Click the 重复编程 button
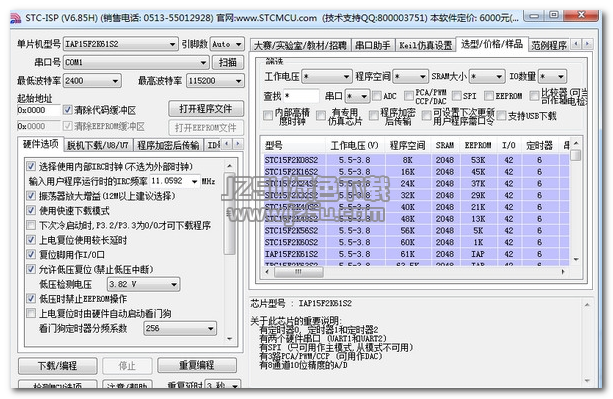 [x=197, y=366]
